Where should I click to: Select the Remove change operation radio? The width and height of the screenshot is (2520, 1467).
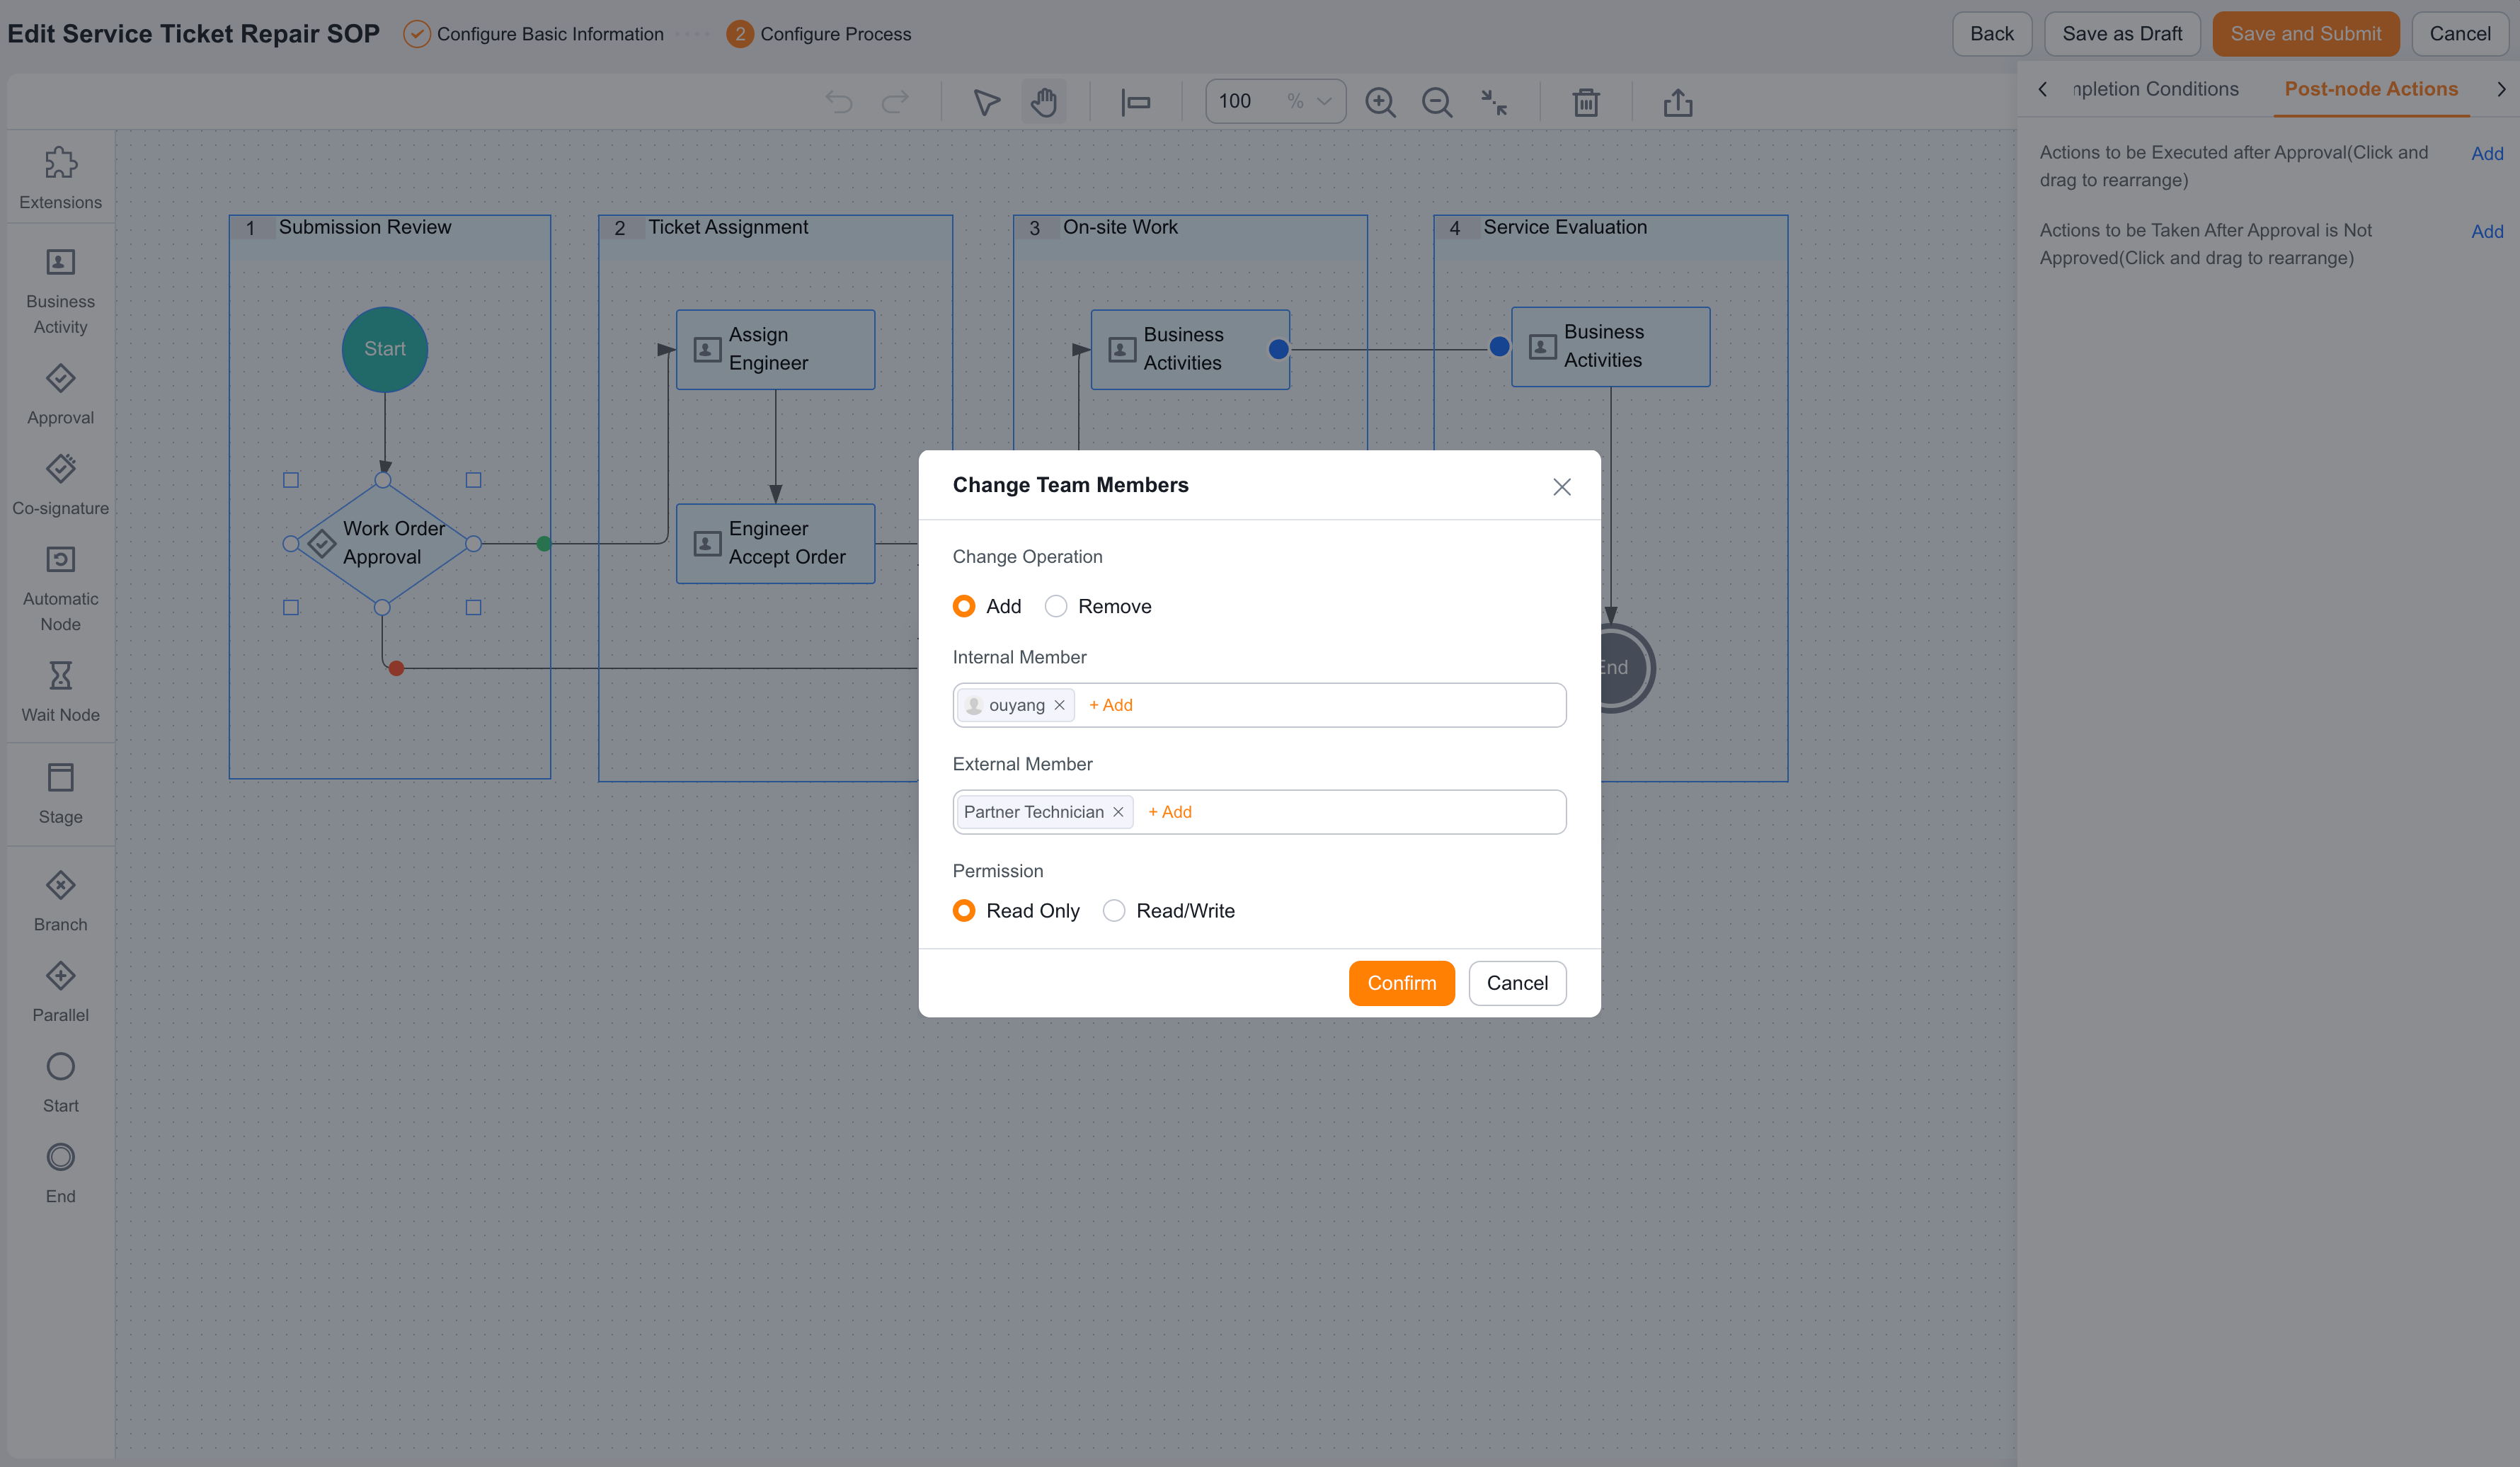(1056, 606)
